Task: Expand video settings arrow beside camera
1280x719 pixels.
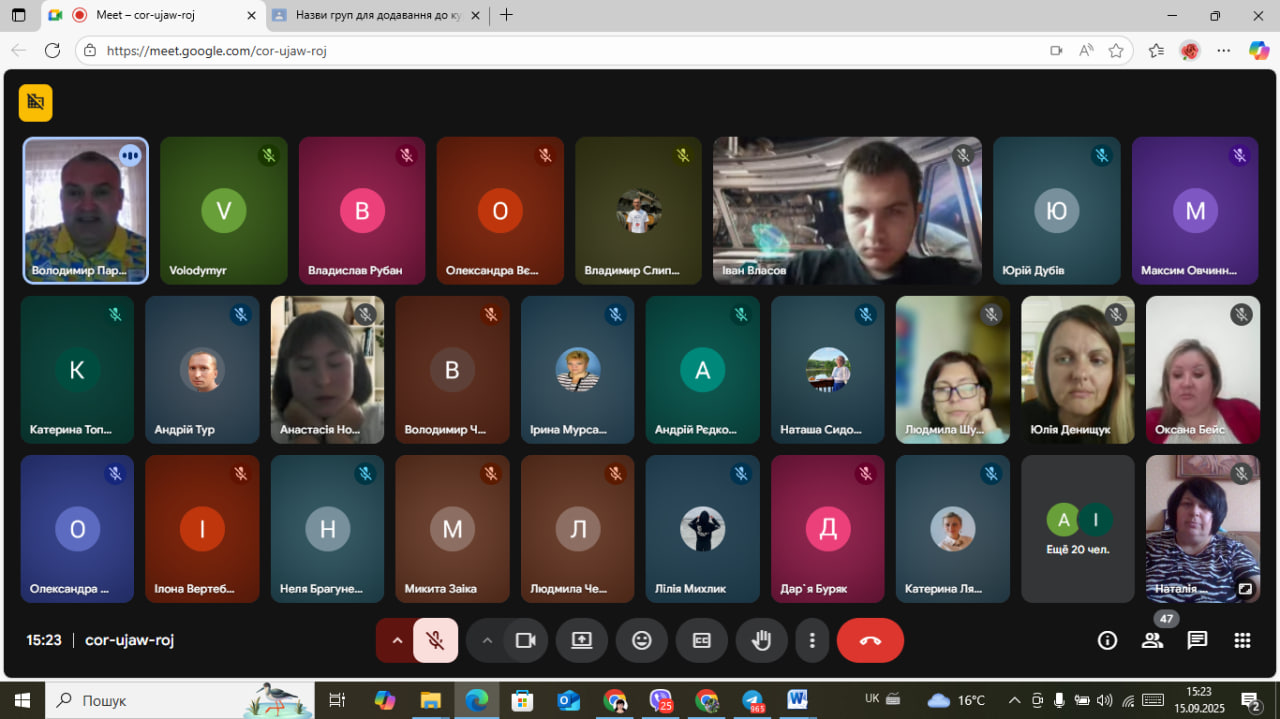Action: tap(487, 641)
